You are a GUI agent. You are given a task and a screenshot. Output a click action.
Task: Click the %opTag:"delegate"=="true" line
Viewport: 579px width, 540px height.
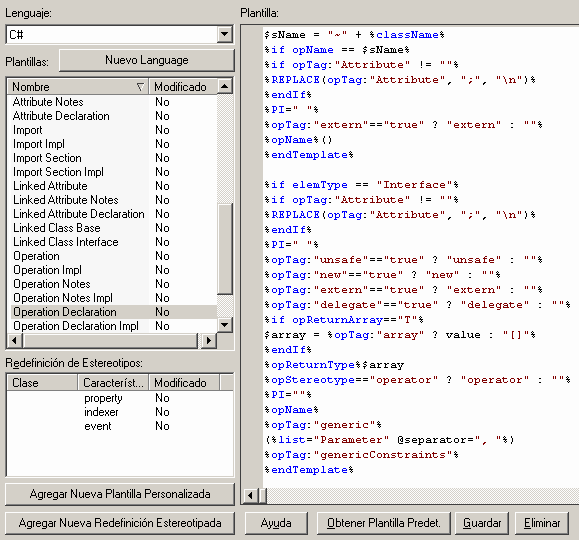pos(418,305)
